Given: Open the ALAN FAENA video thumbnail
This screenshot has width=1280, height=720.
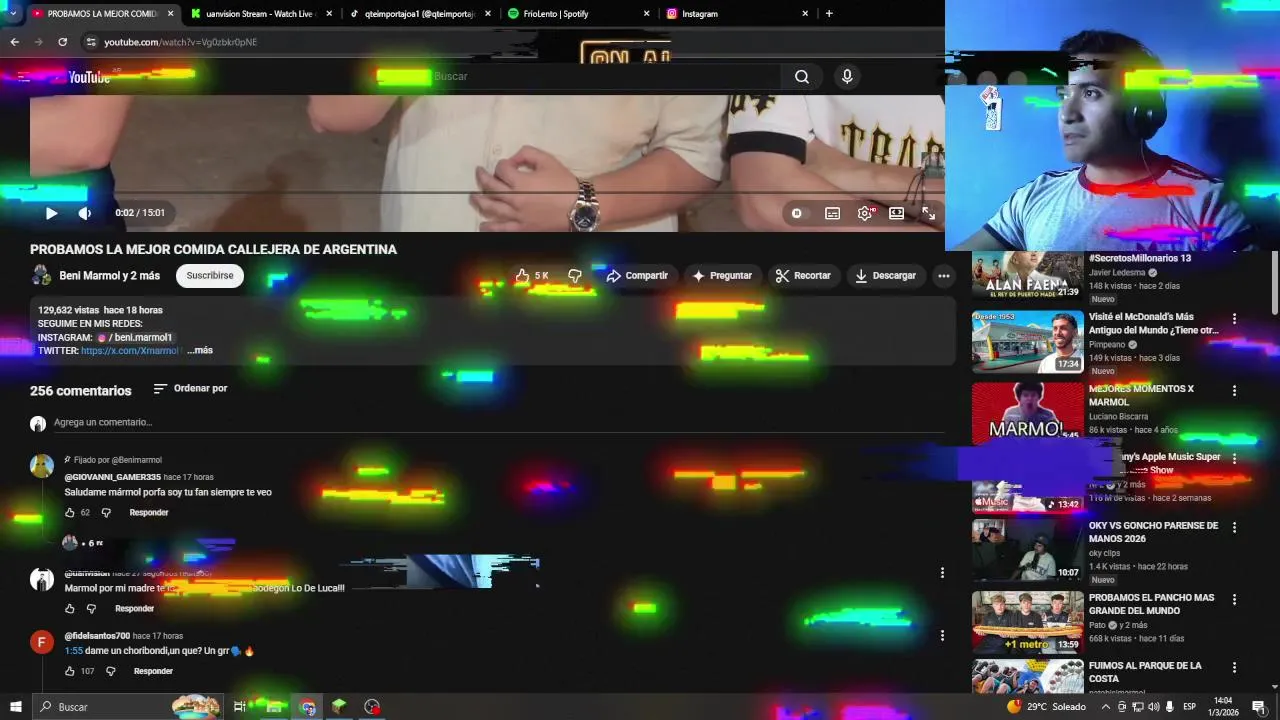Looking at the screenshot, I should tap(1028, 276).
